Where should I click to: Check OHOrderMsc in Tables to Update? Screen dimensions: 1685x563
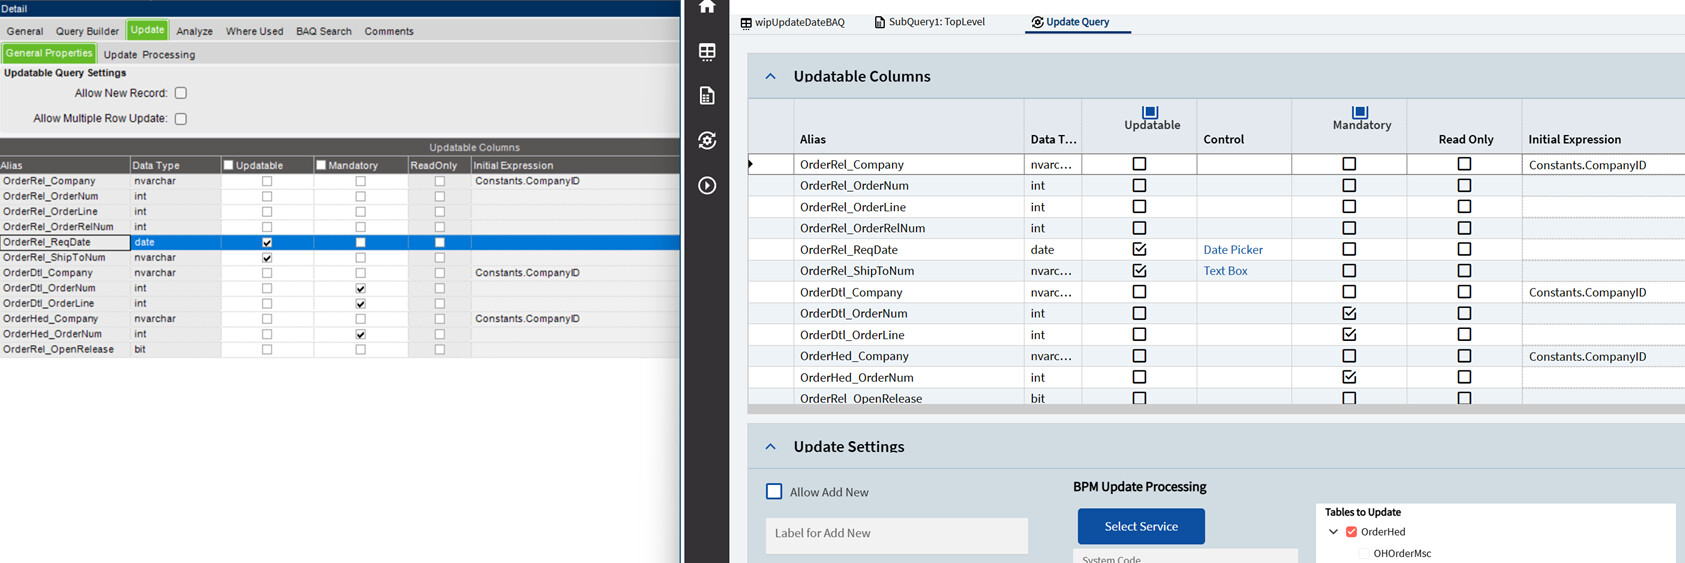pyautogui.click(x=1364, y=553)
